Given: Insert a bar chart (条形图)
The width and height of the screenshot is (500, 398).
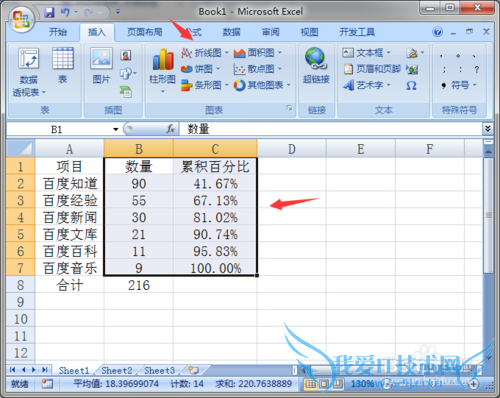Looking at the screenshot, I should tap(205, 85).
